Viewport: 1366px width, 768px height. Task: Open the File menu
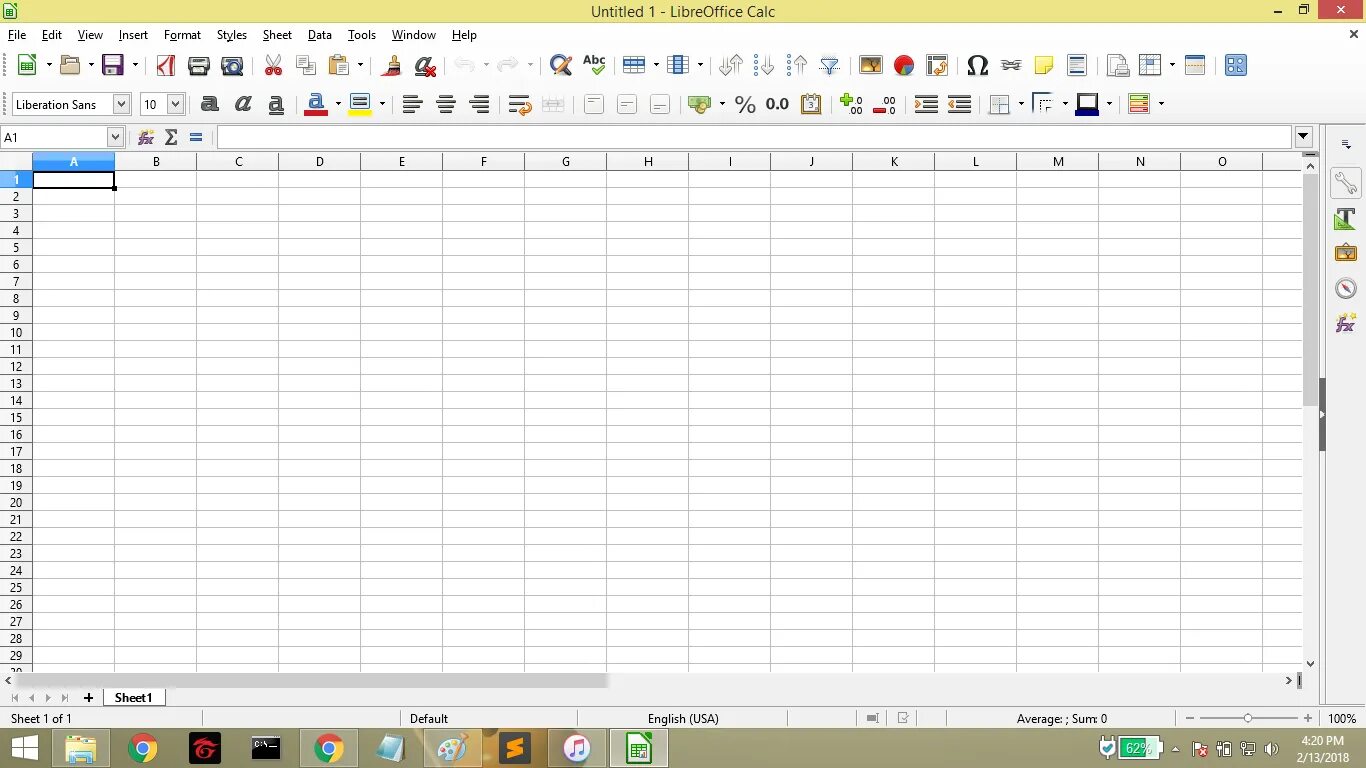coord(17,35)
